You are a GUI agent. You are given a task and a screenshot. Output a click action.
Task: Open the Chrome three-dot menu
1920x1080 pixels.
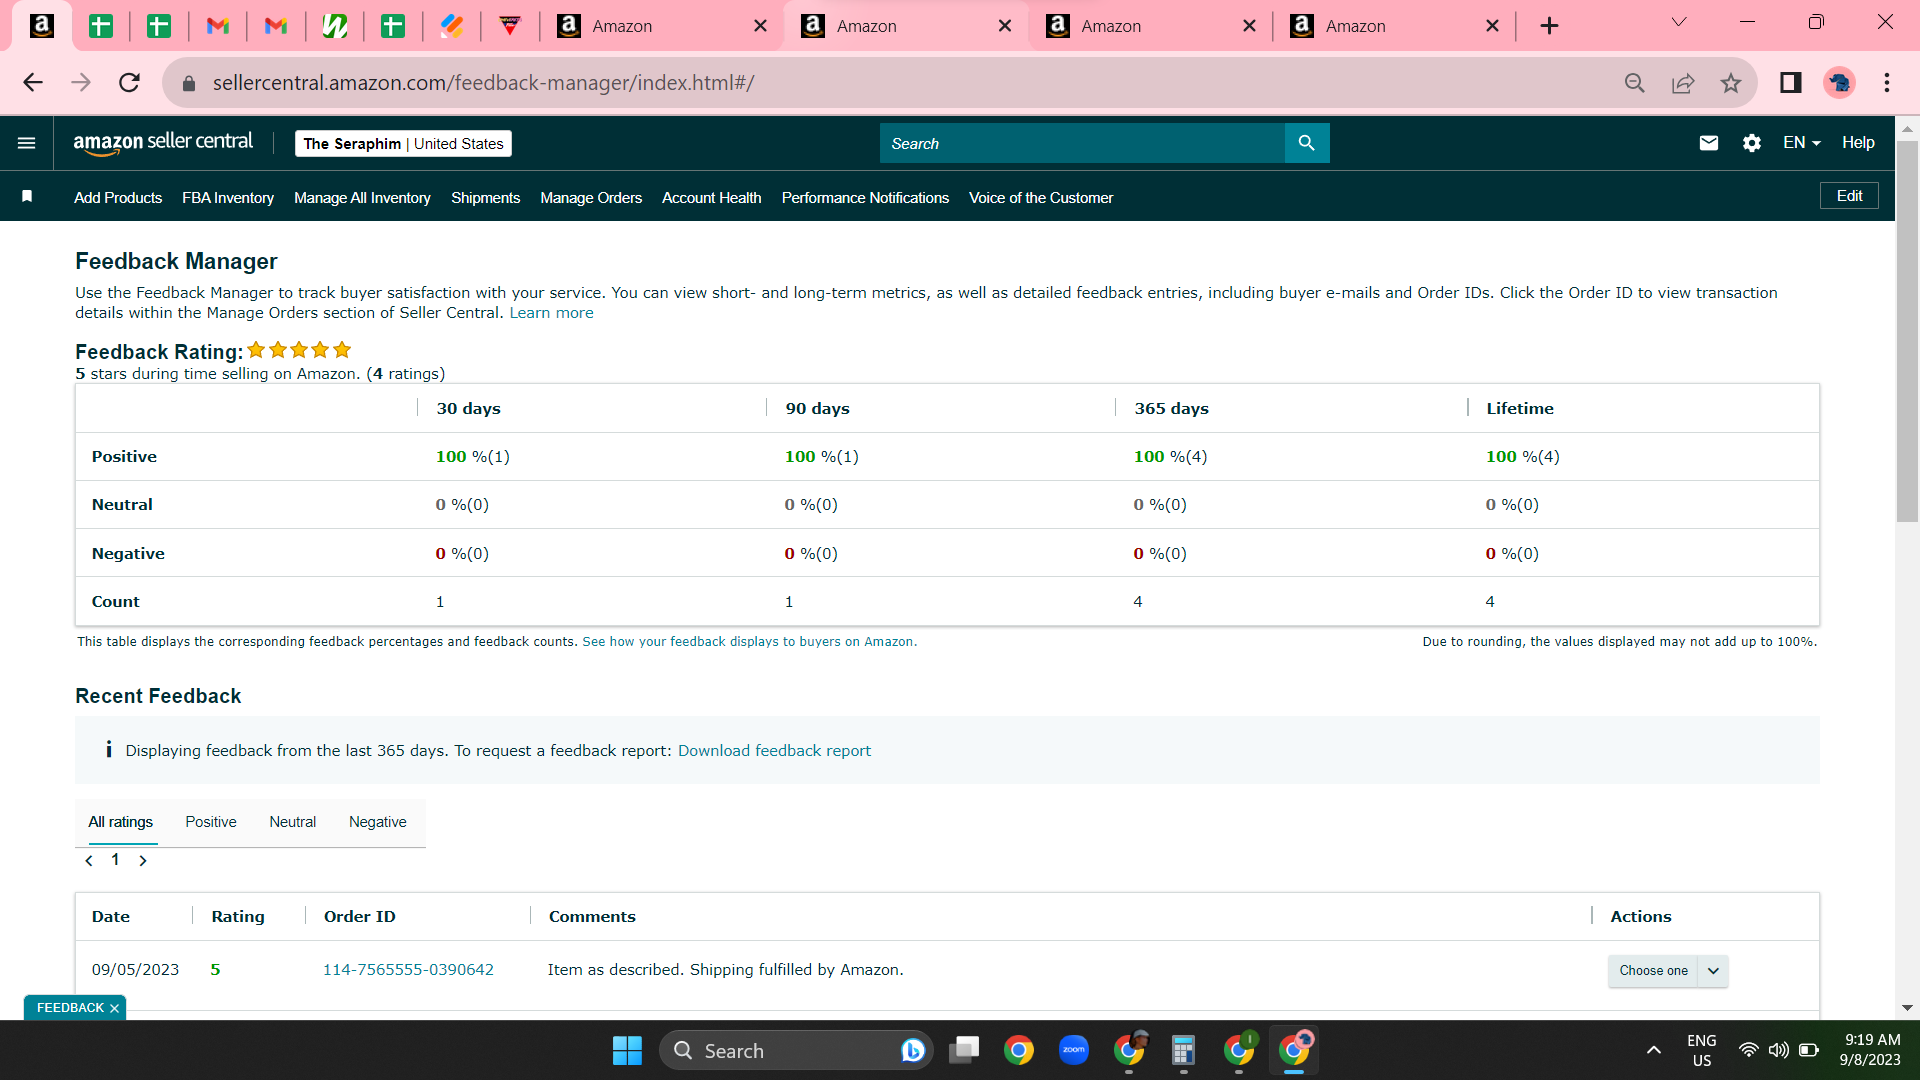tap(1887, 83)
